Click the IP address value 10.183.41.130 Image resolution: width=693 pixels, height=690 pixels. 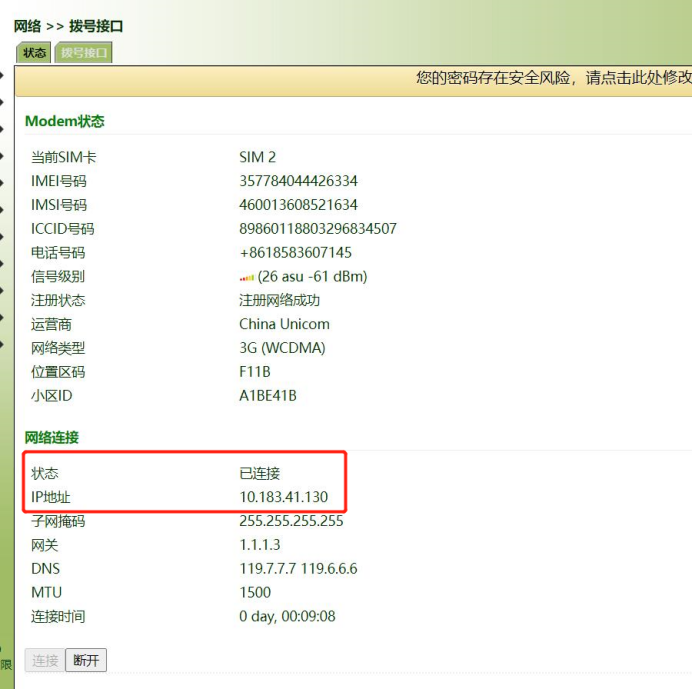tap(283, 497)
